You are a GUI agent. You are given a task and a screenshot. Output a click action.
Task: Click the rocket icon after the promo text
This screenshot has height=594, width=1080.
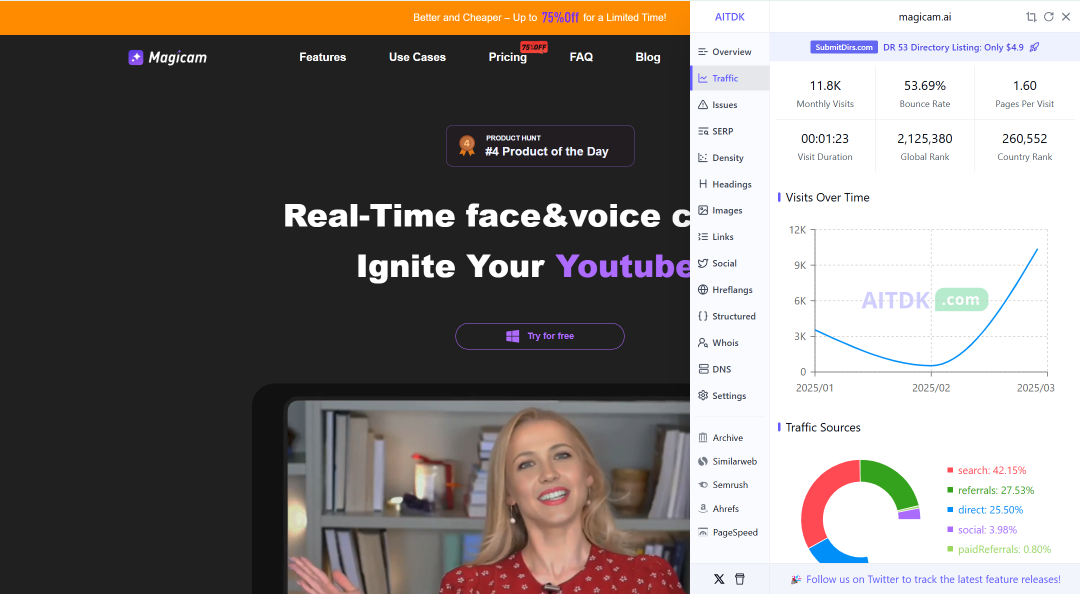click(1035, 47)
